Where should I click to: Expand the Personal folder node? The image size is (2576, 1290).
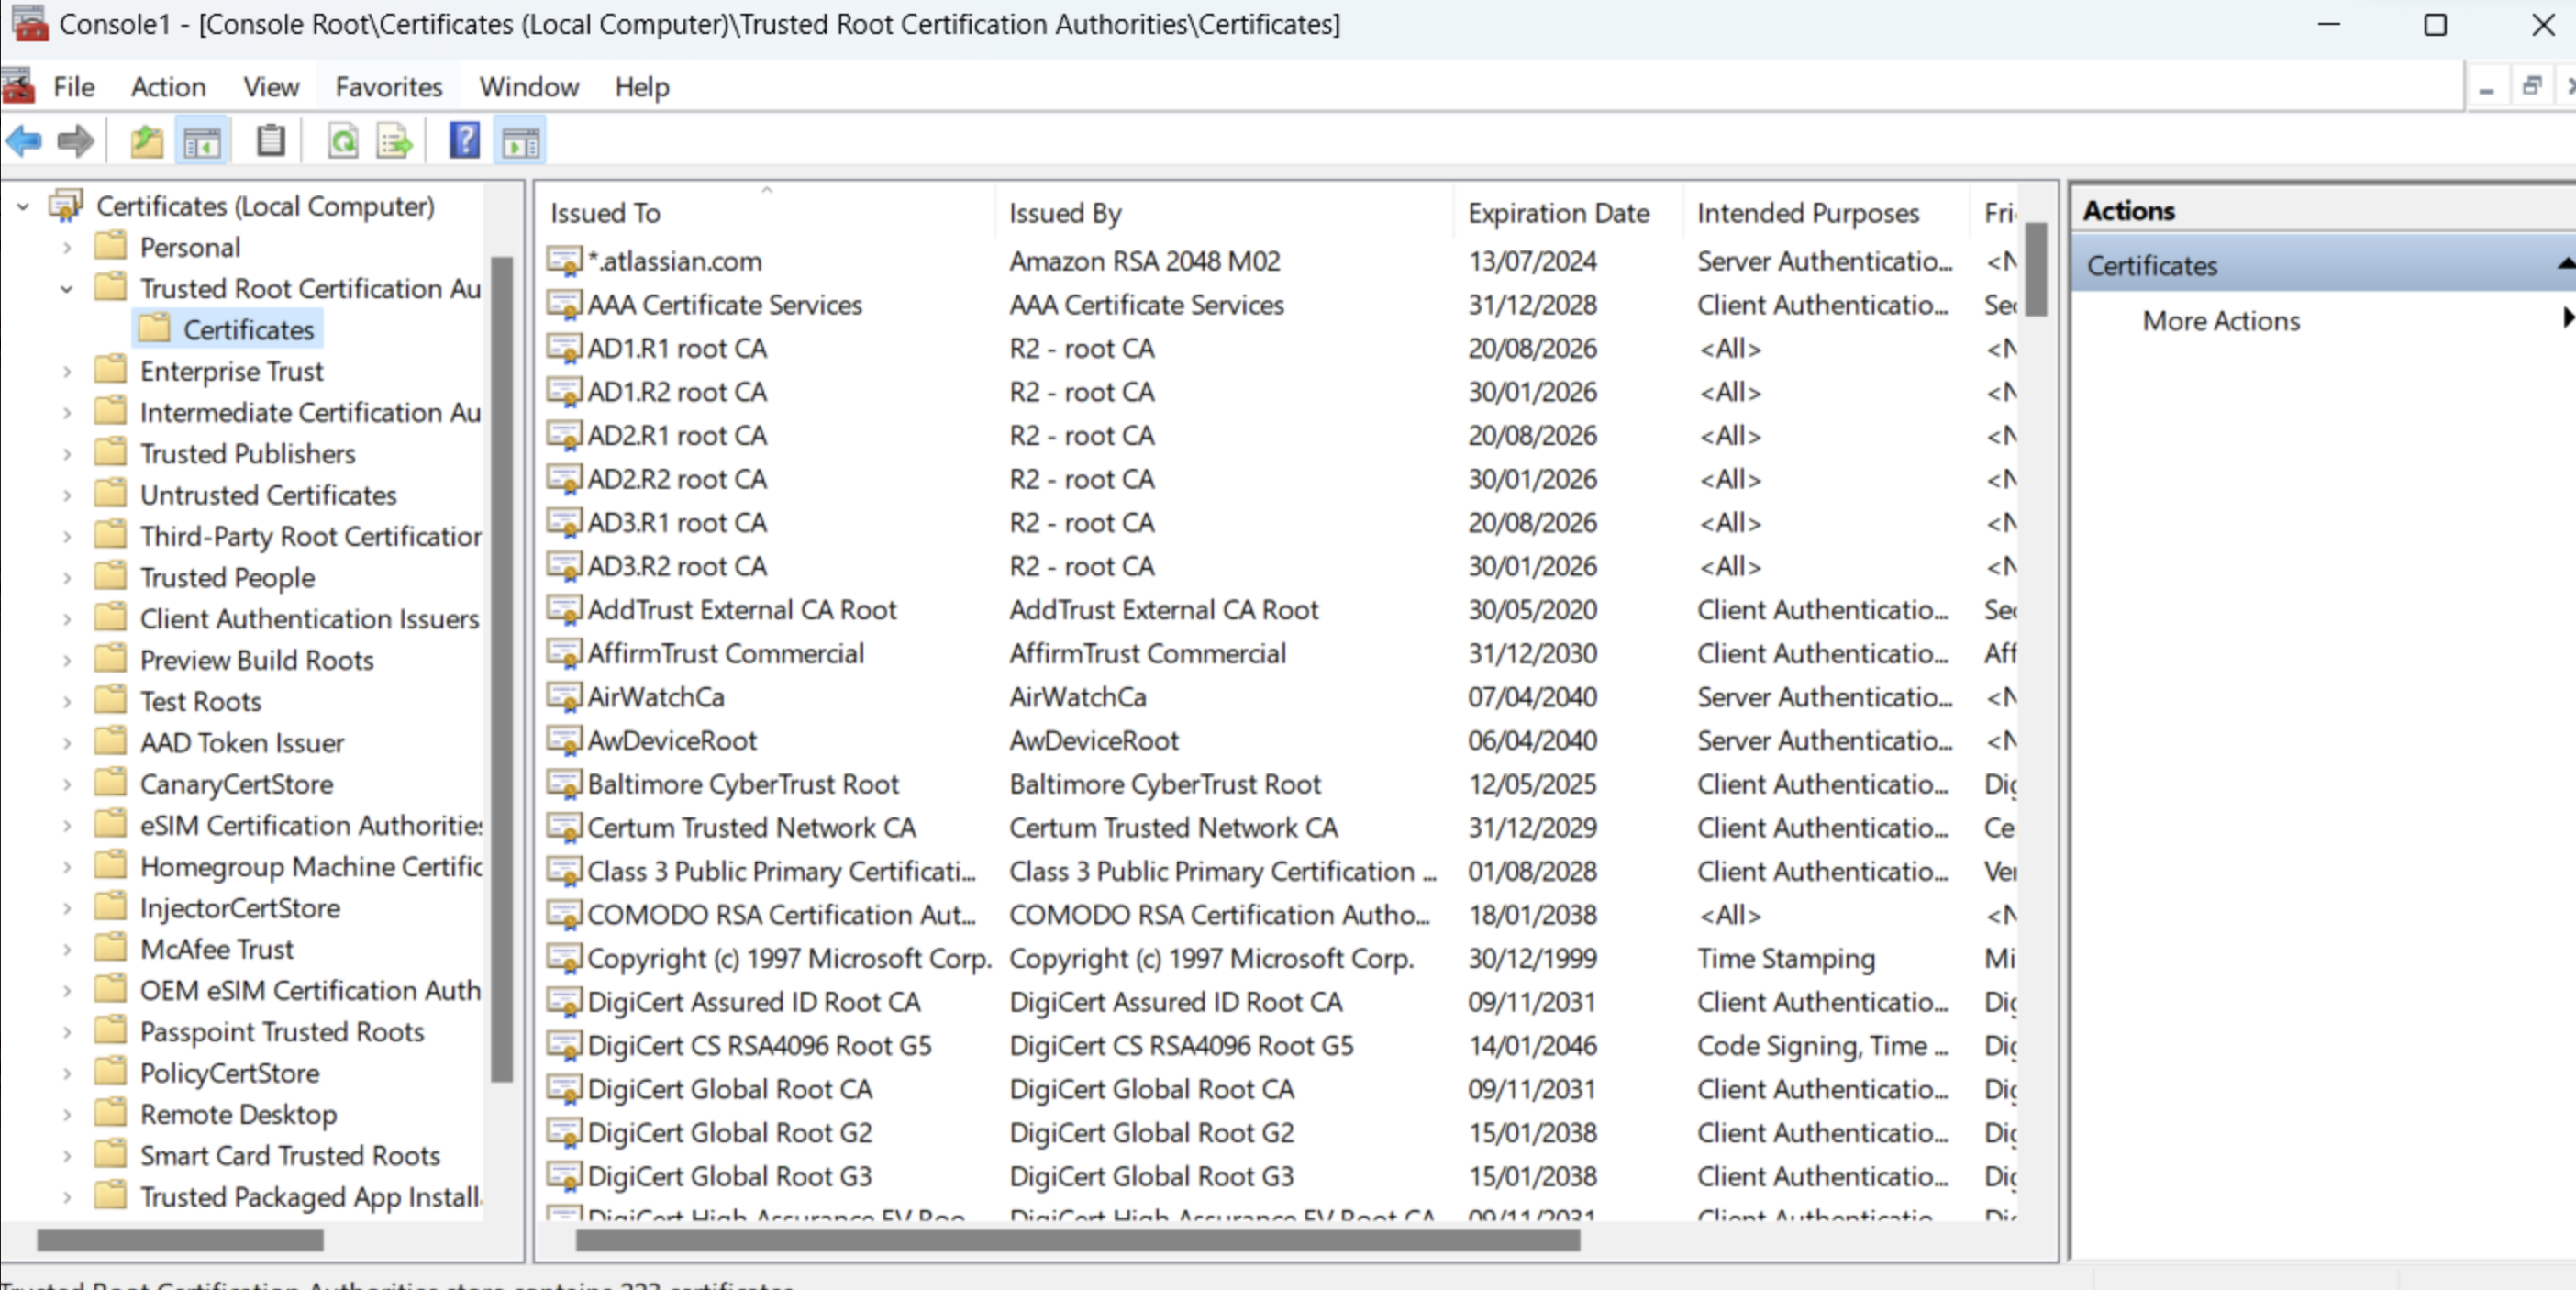67,247
